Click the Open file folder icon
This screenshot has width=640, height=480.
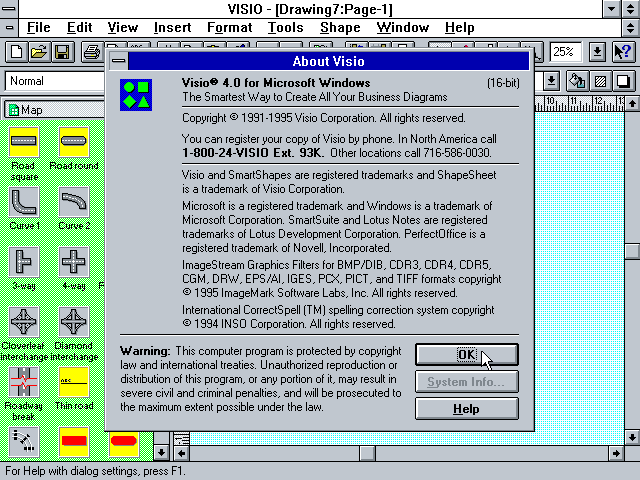pos(39,52)
